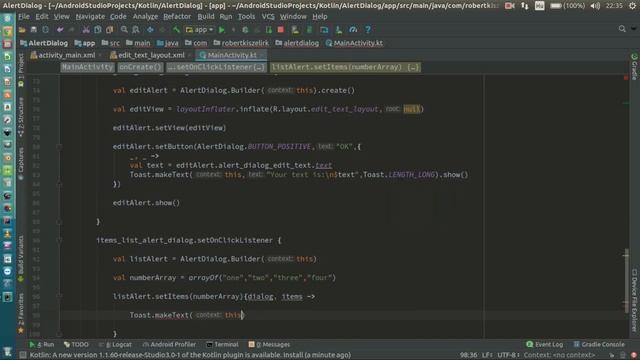Close the MainActivity.kt editor tab

[x=262, y=56]
